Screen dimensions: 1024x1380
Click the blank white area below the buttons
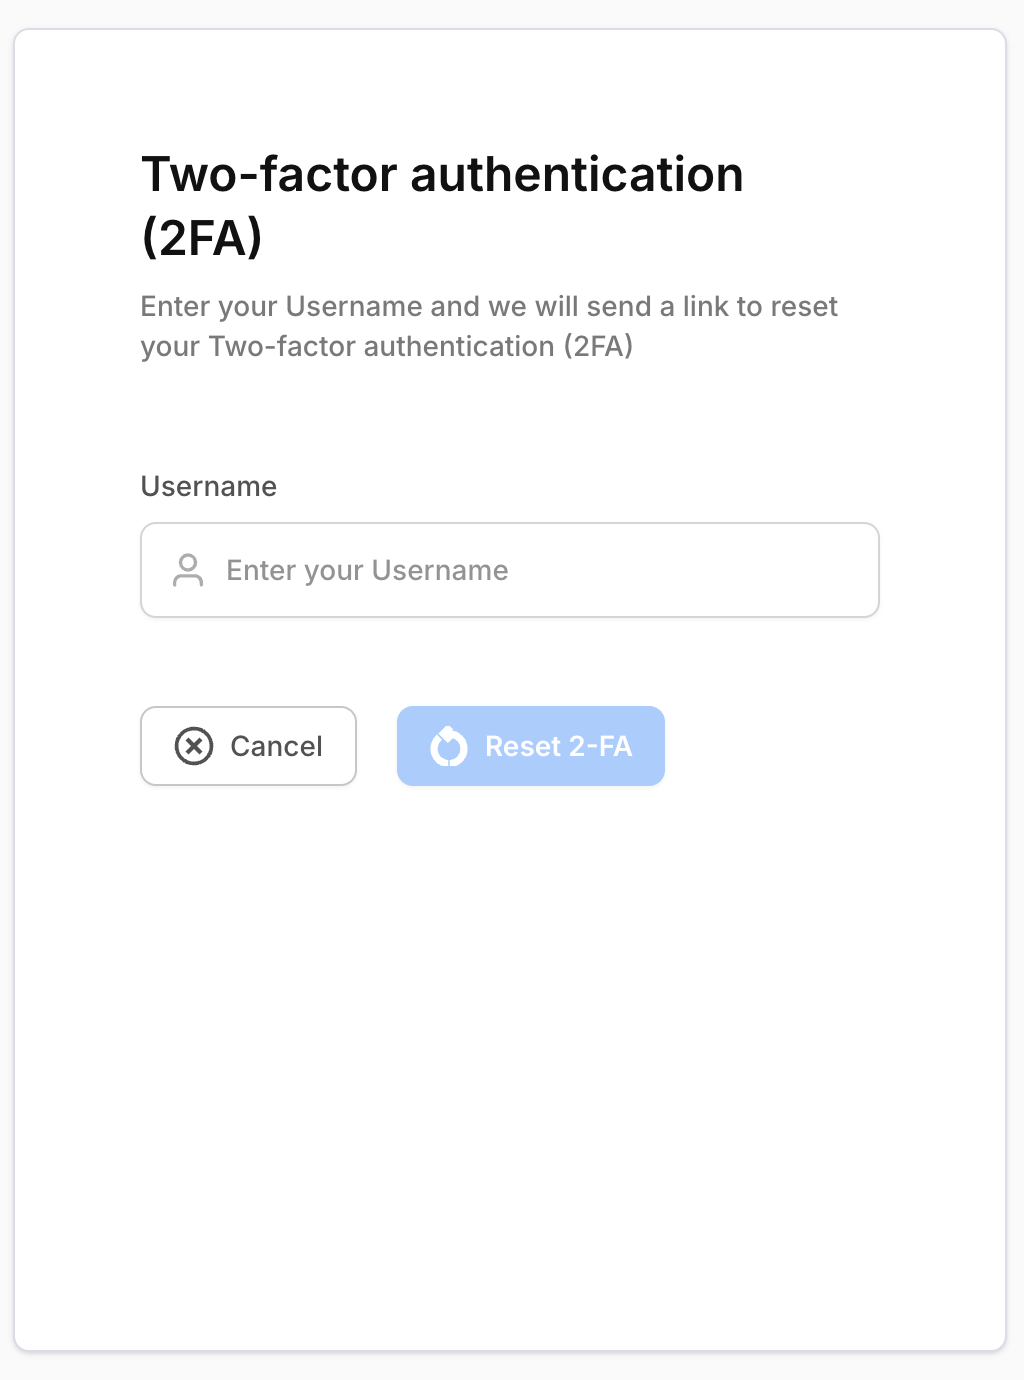(510, 1050)
